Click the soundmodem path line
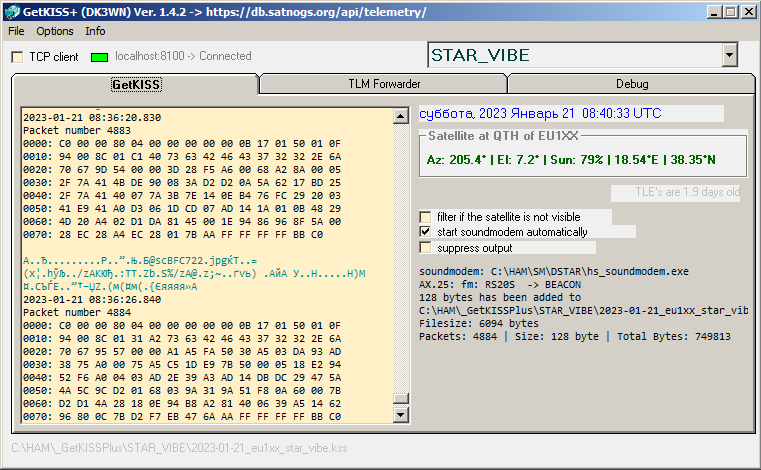 [554, 271]
